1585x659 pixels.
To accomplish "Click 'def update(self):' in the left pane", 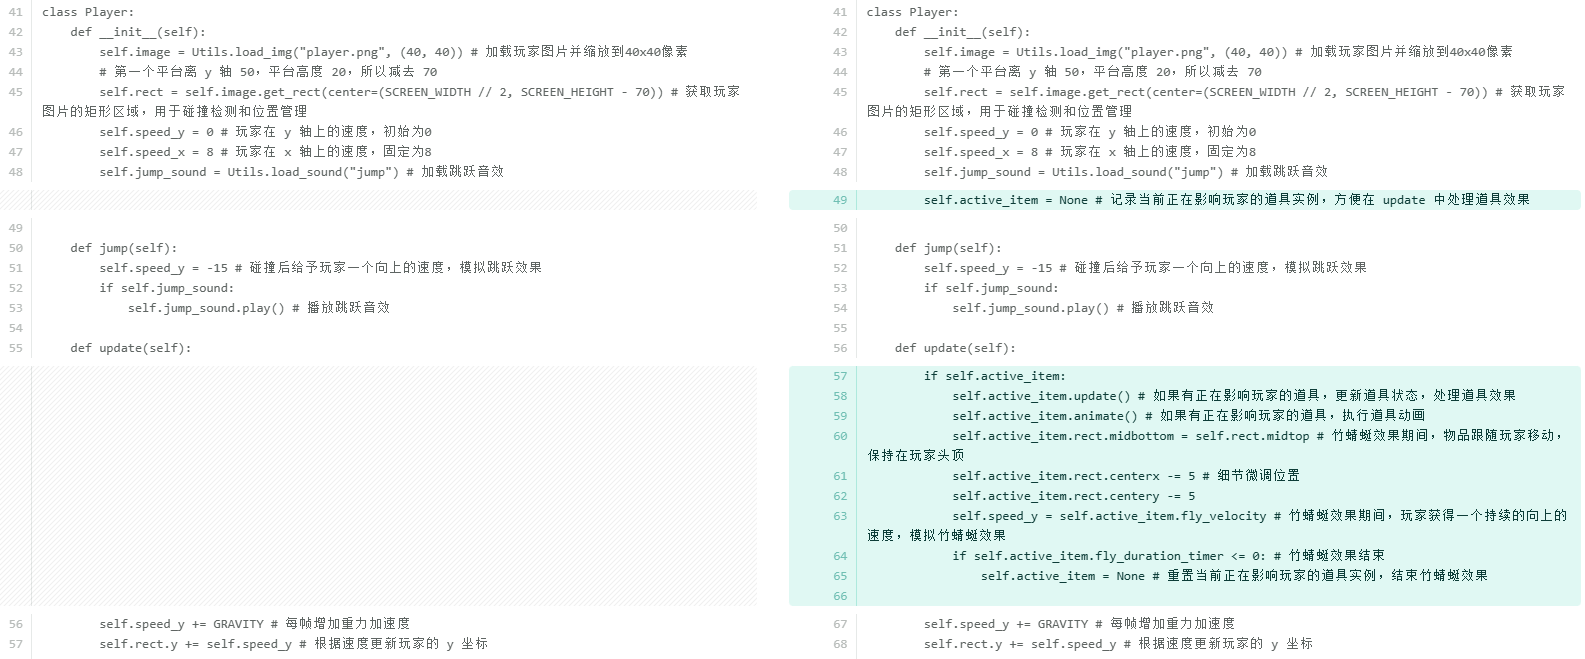I will click(130, 348).
